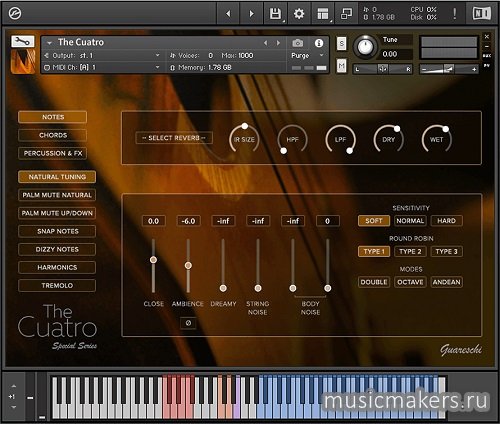Click the WET knob

click(437, 139)
